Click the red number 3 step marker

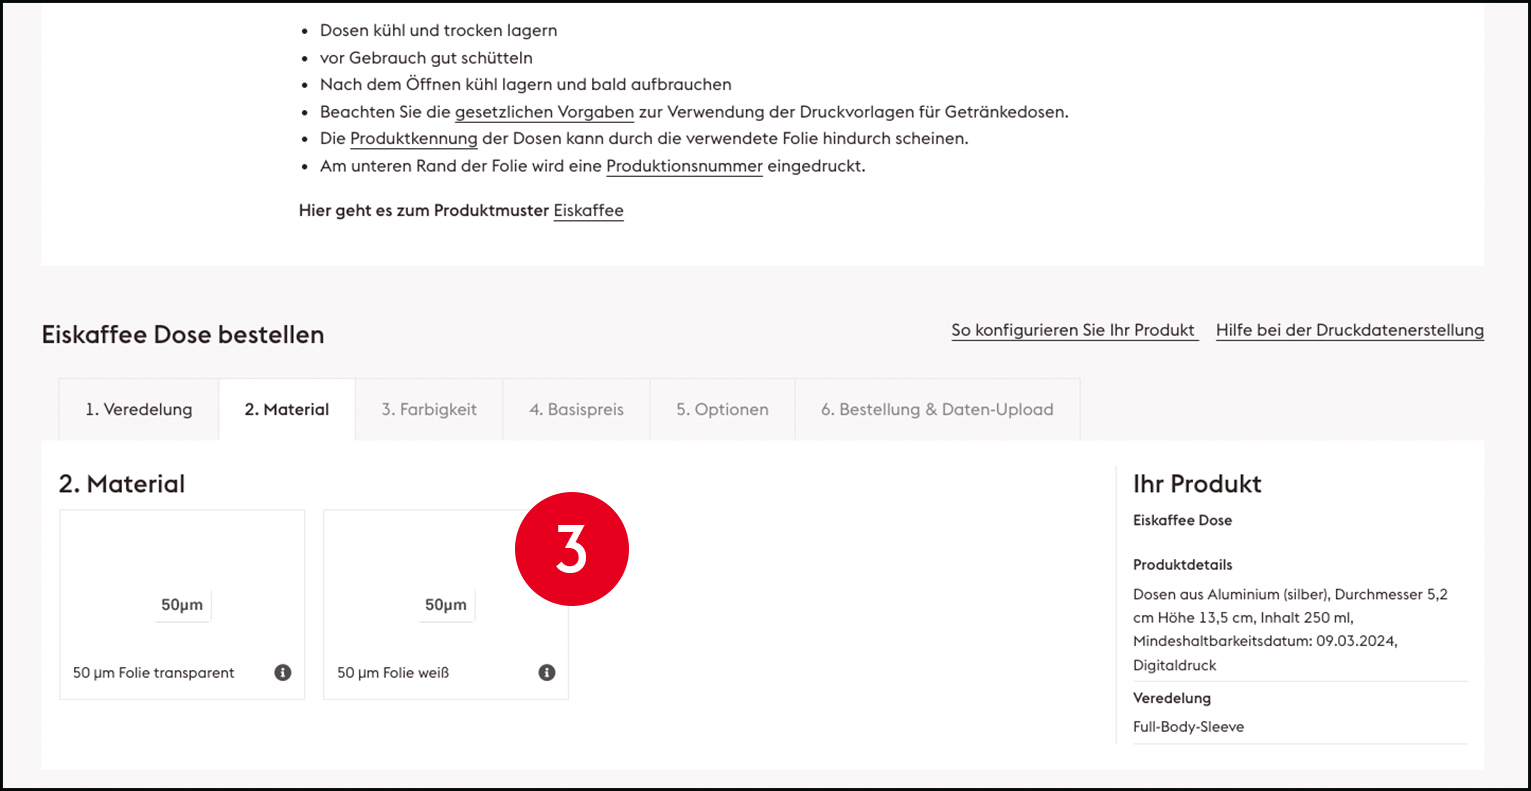[571, 549]
